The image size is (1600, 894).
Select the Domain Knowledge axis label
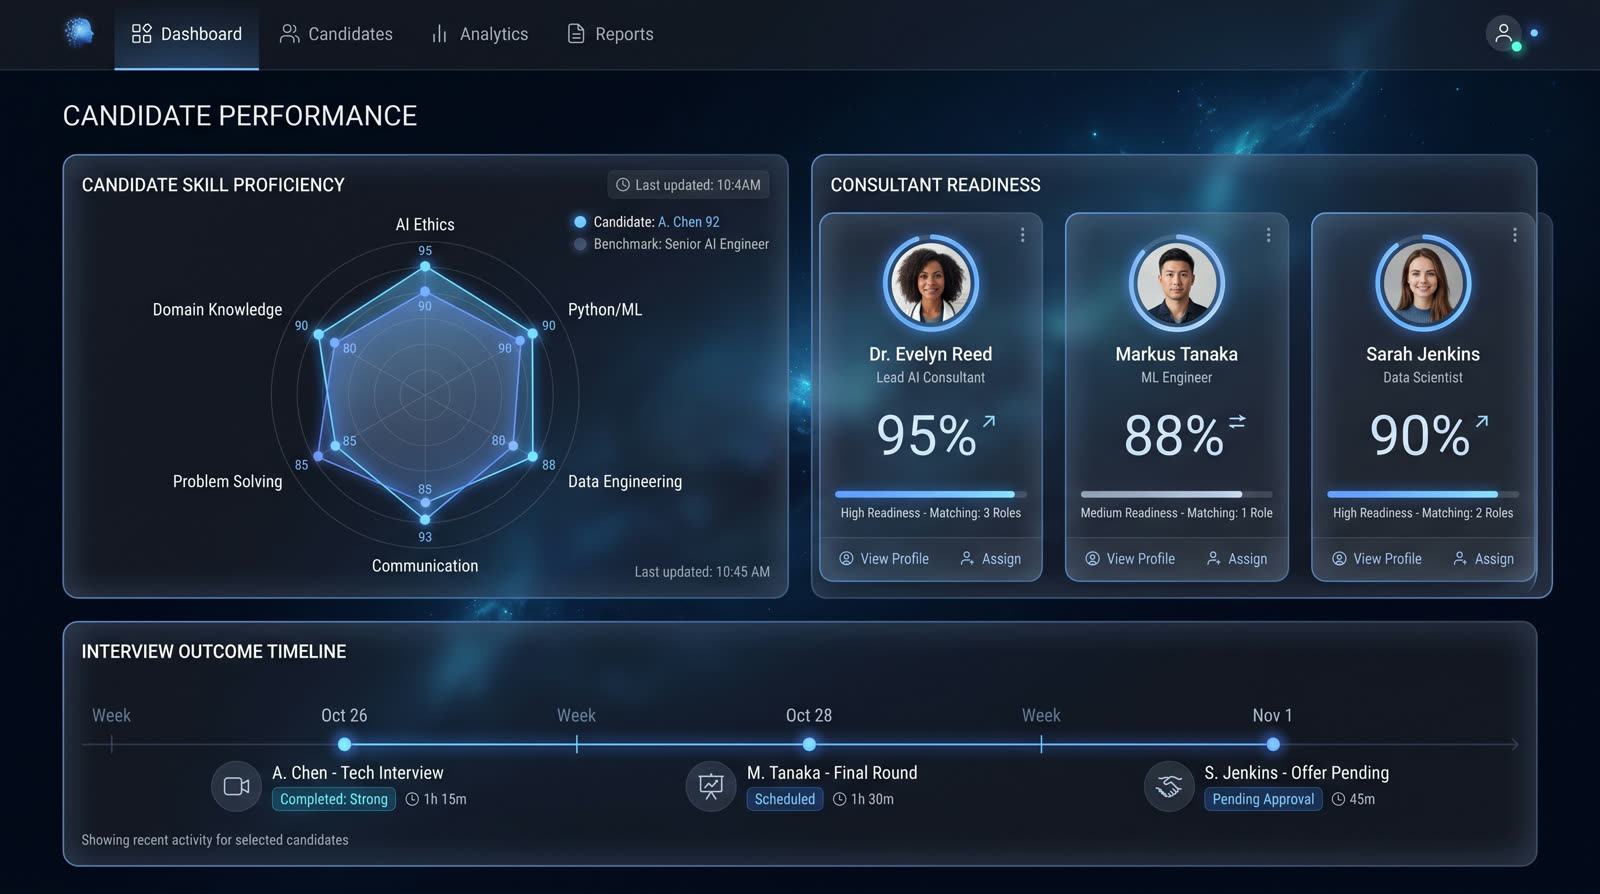click(x=217, y=310)
